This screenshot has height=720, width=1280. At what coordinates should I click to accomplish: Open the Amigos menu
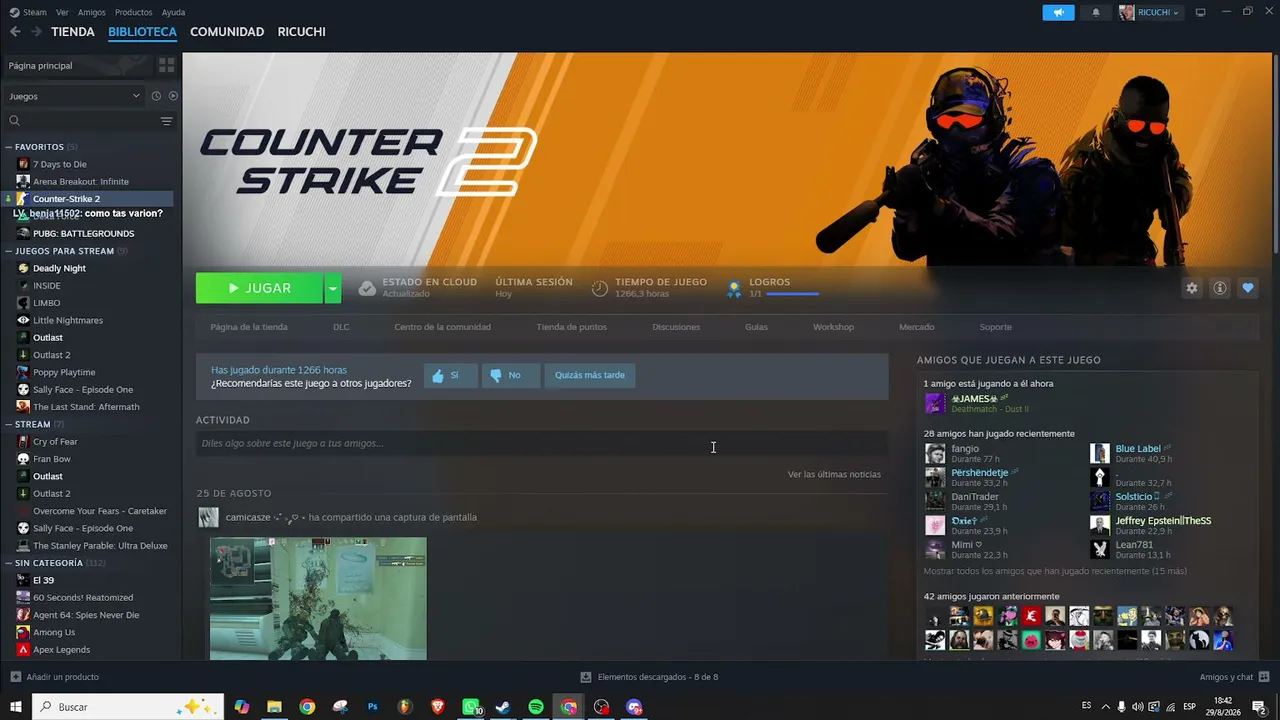tap(92, 12)
